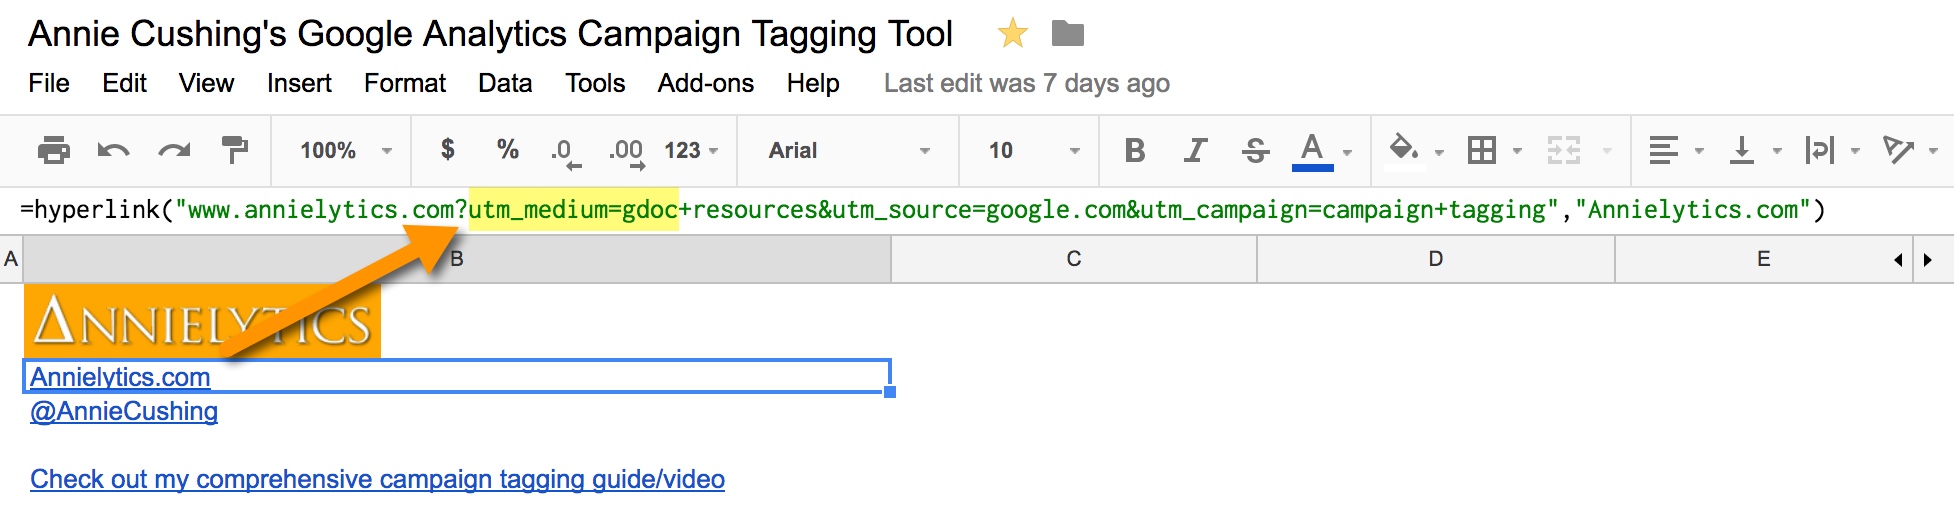Open the Arial font dropdown
This screenshot has width=1954, height=514.
[x=848, y=151]
